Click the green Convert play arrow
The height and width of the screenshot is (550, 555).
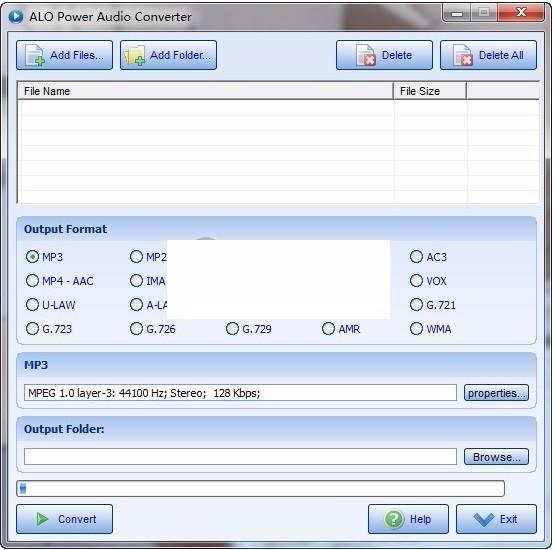tap(42, 520)
